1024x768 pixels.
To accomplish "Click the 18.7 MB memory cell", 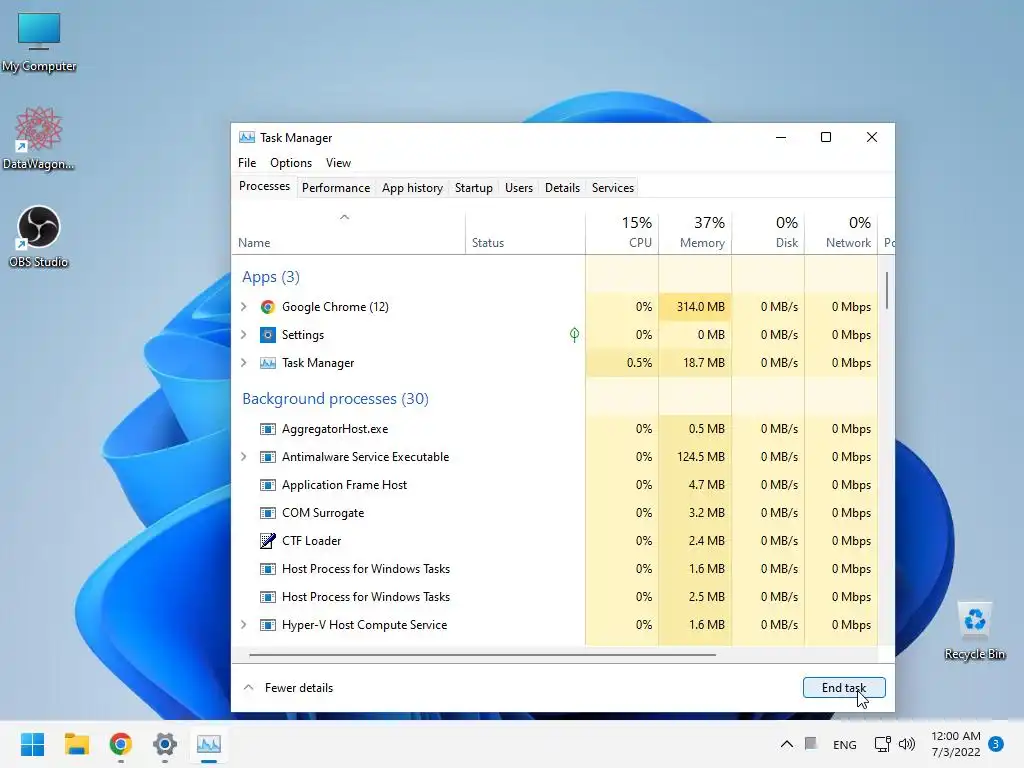I will (x=696, y=363).
